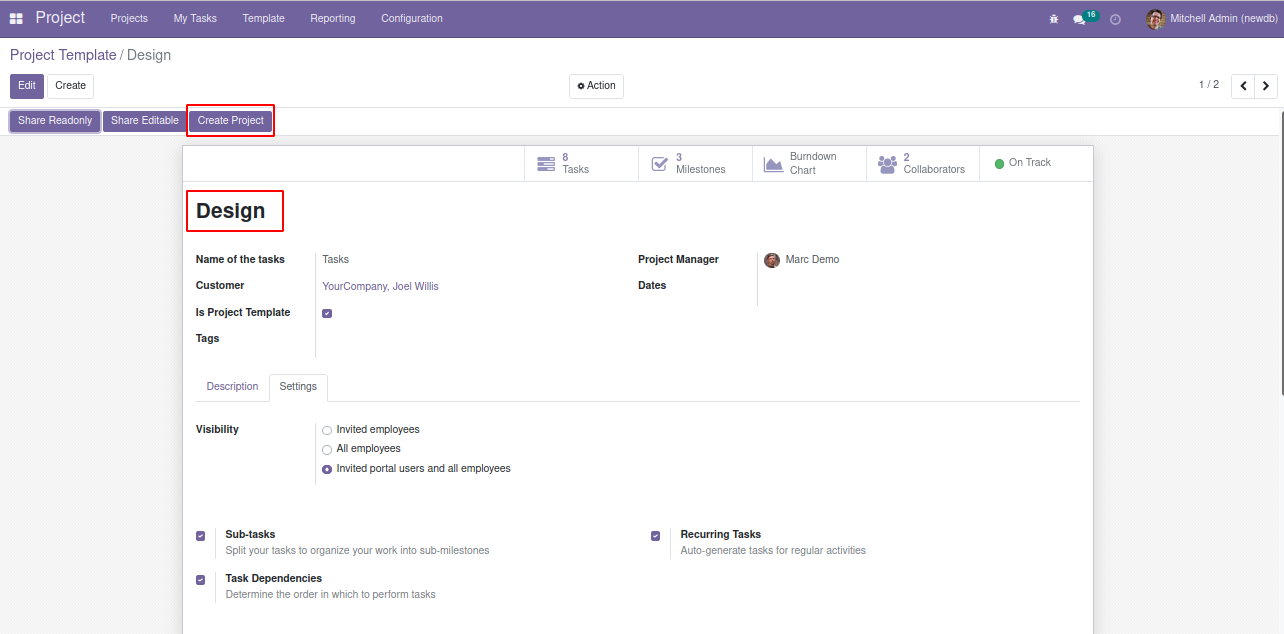Click the Milestones checkmark icon
Screen dimensions: 1284x634
(x=660, y=164)
